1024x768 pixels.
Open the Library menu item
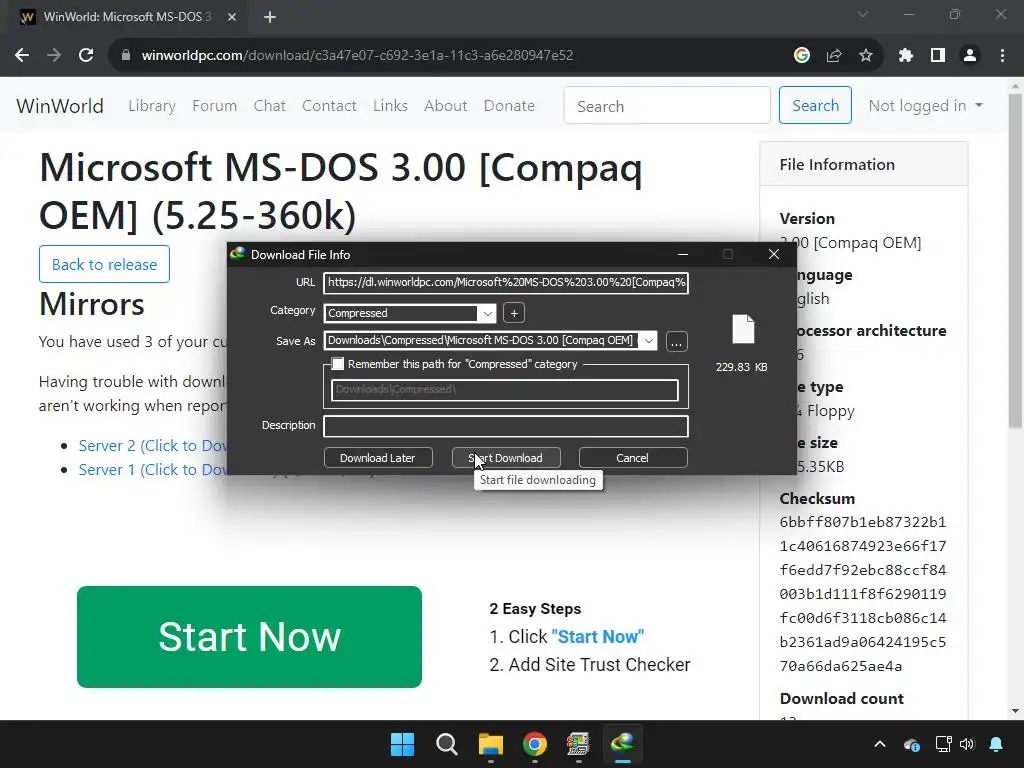point(152,106)
